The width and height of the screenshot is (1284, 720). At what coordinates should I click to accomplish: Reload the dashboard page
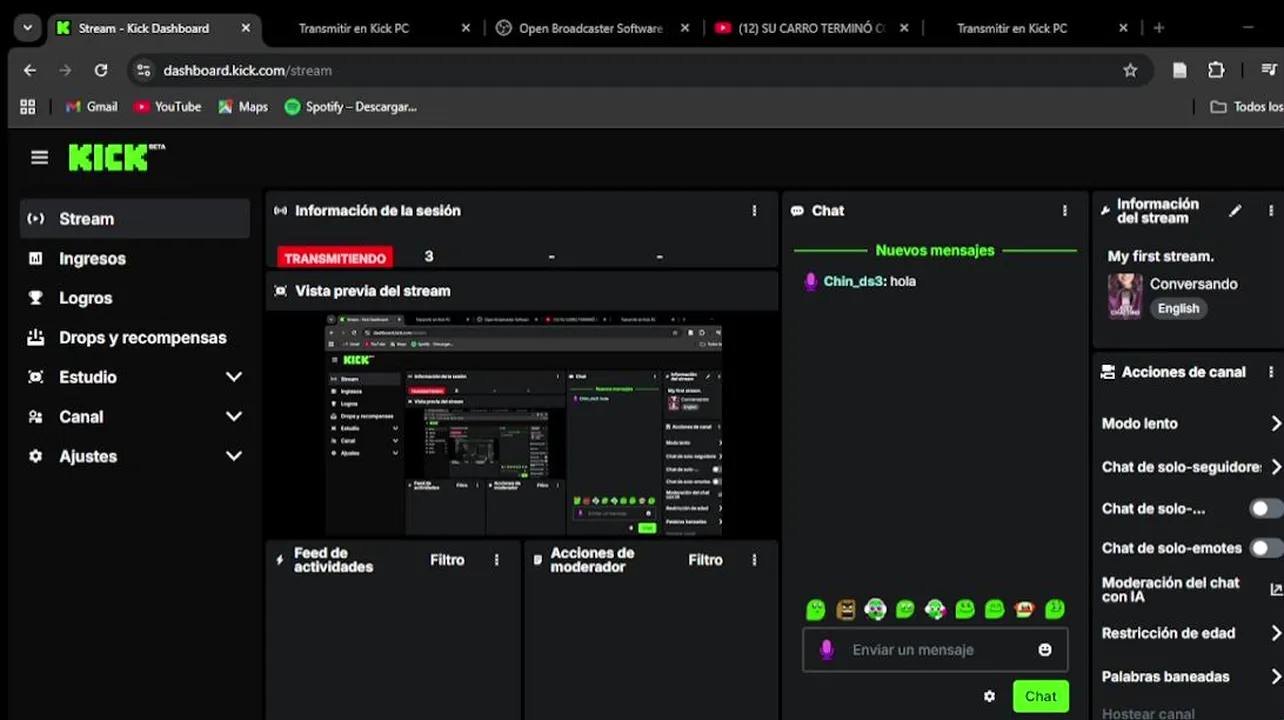pos(101,70)
